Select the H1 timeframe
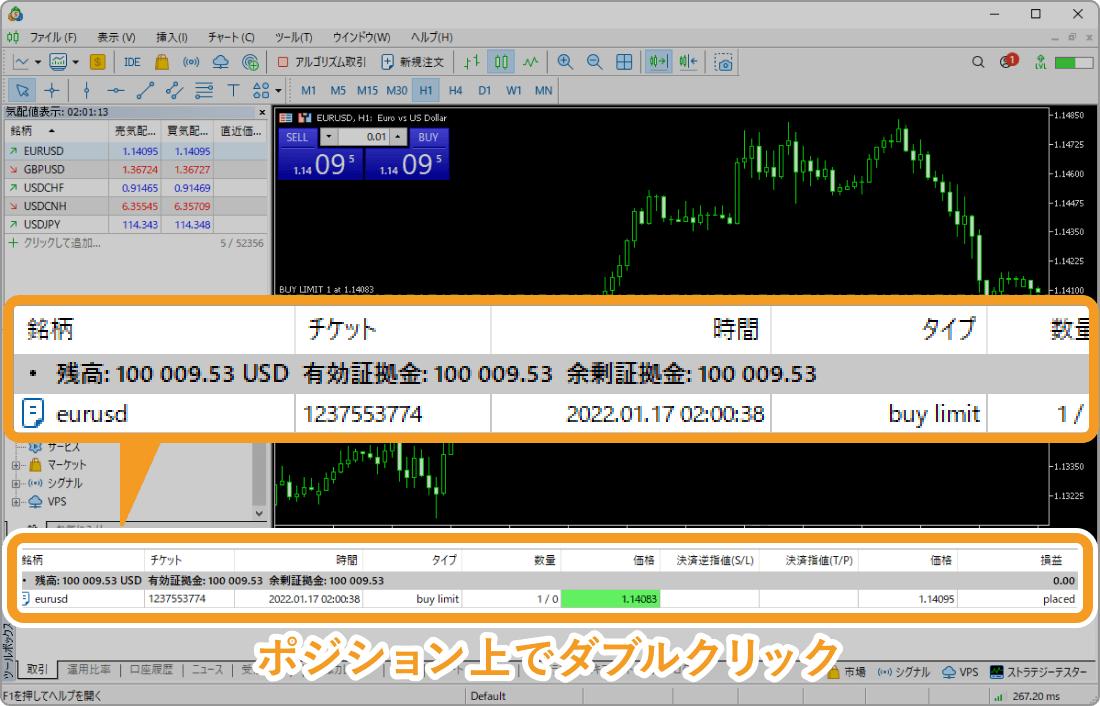Viewport: 1100px width, 706px height. (x=426, y=90)
